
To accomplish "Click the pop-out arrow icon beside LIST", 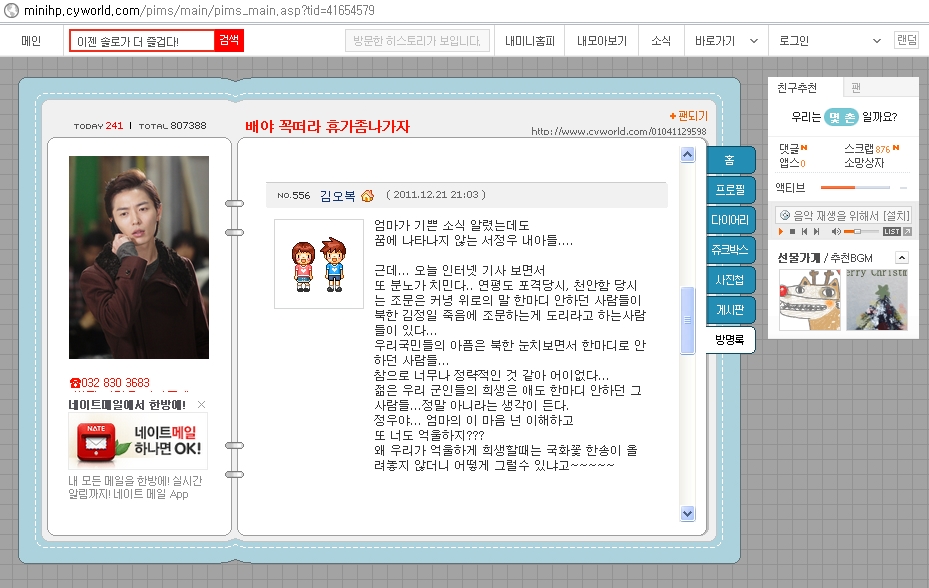I will point(907,232).
